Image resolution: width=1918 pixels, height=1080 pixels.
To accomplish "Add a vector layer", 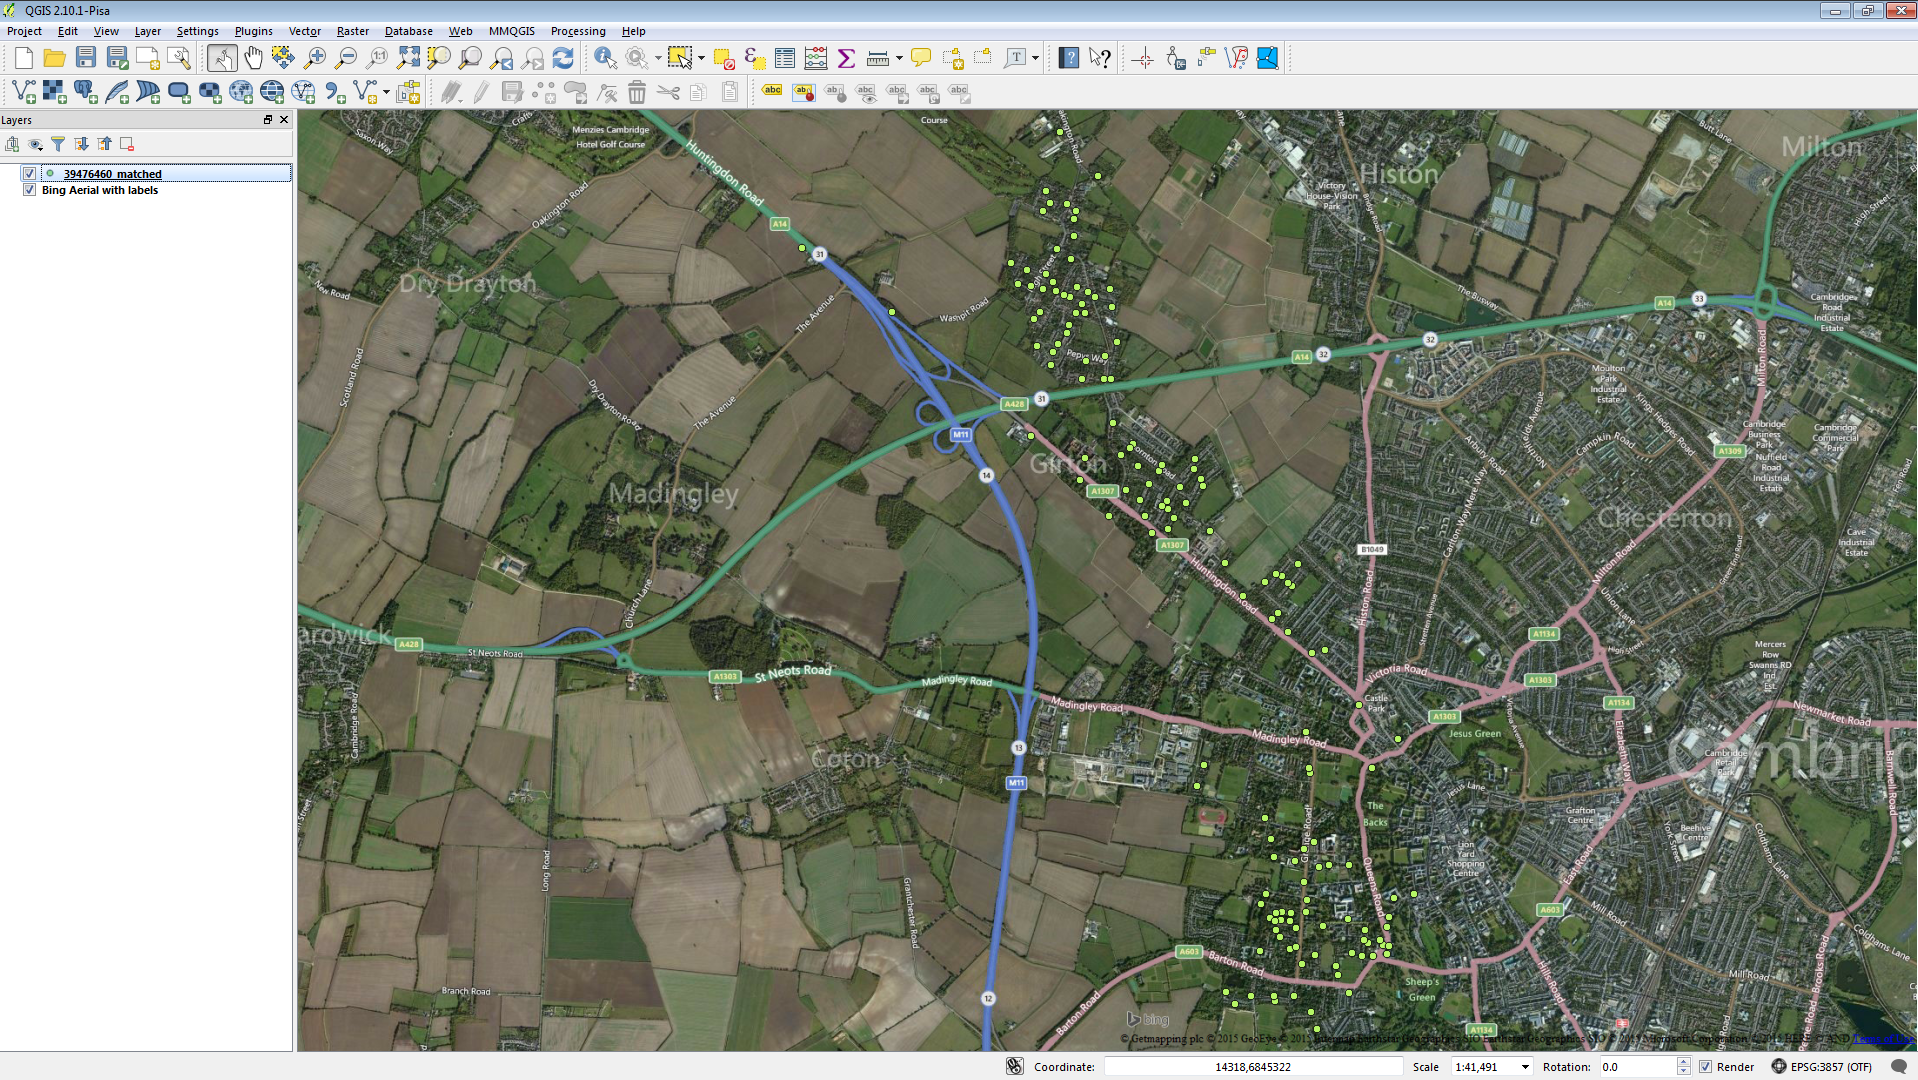I will click(24, 93).
